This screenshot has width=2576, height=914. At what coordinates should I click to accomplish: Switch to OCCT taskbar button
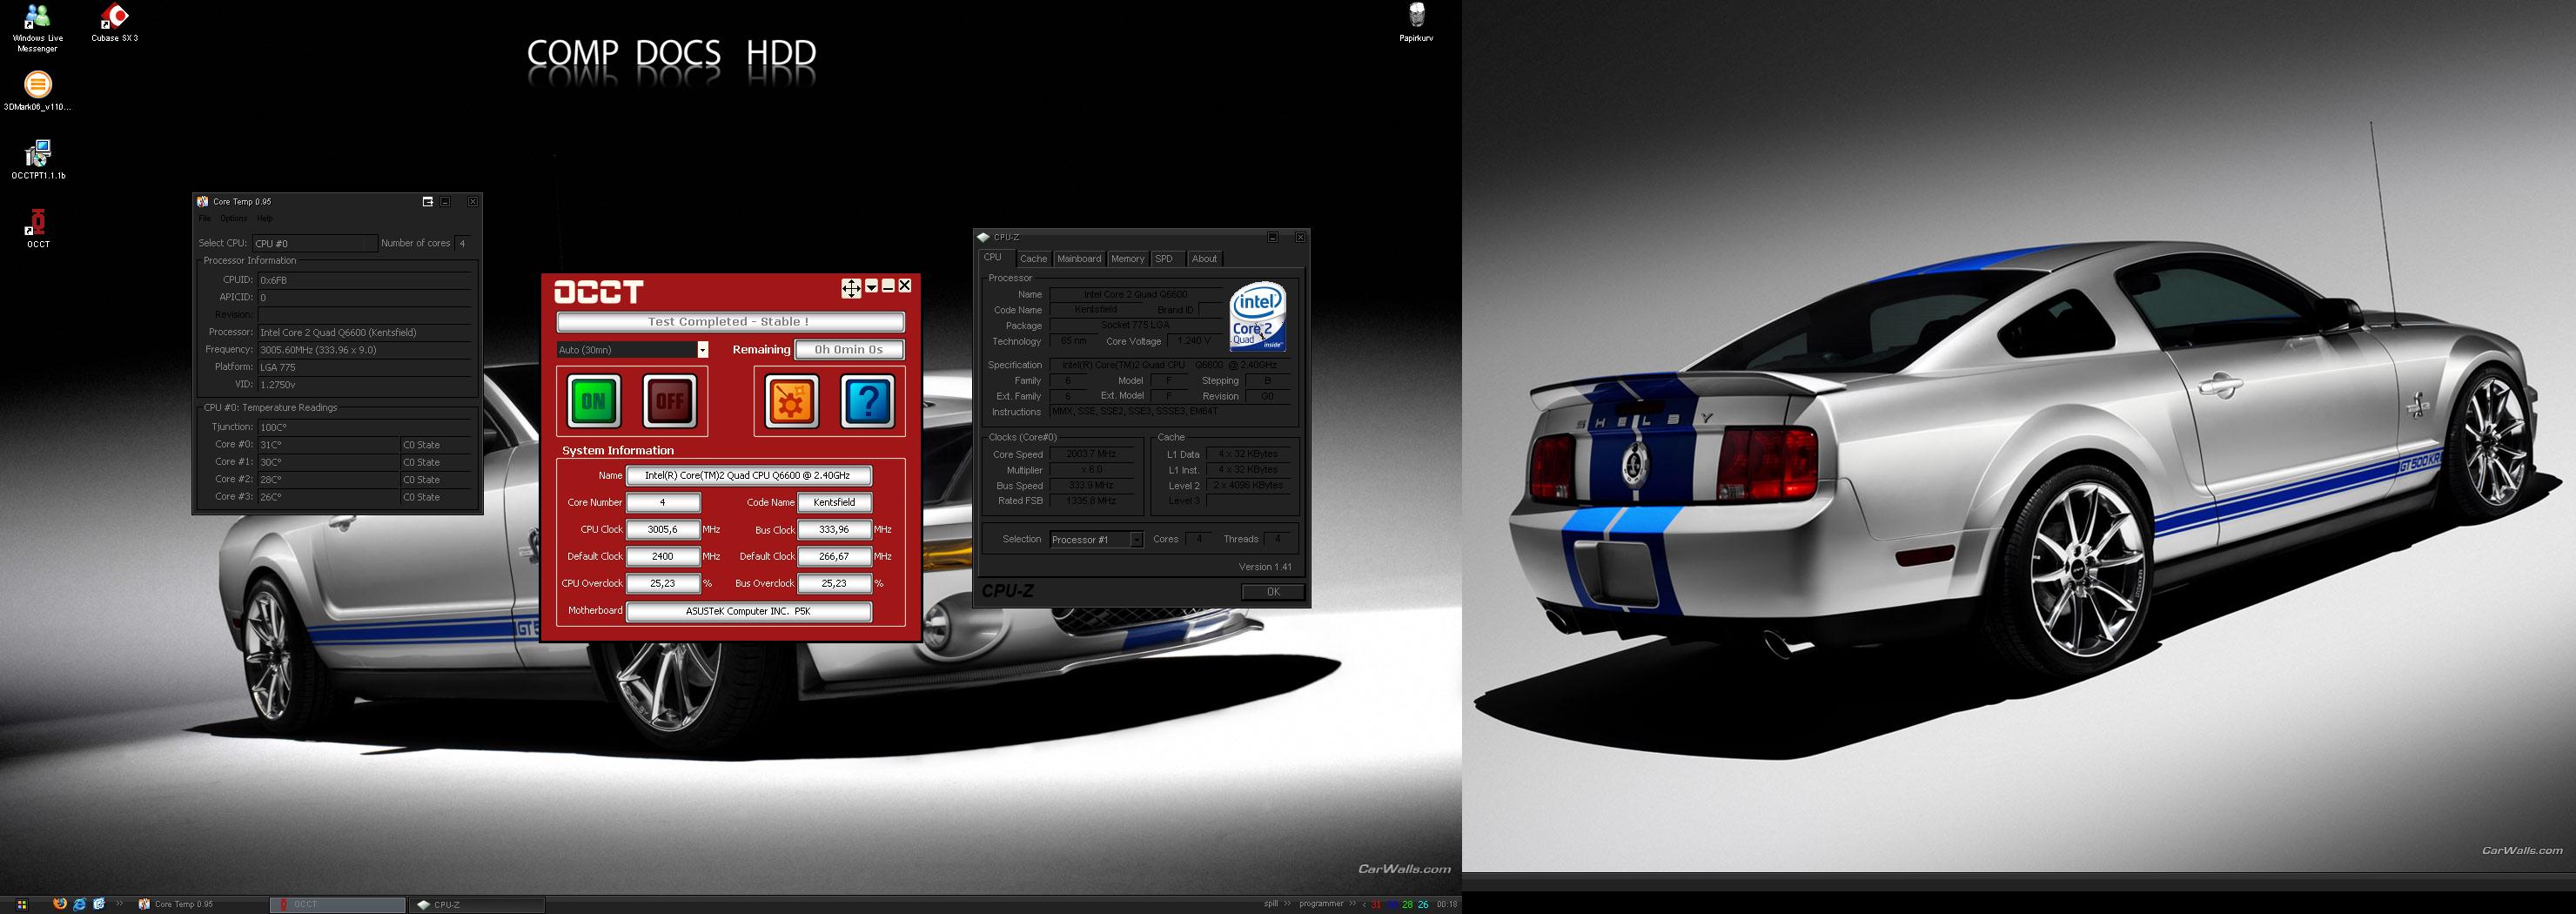coord(338,904)
